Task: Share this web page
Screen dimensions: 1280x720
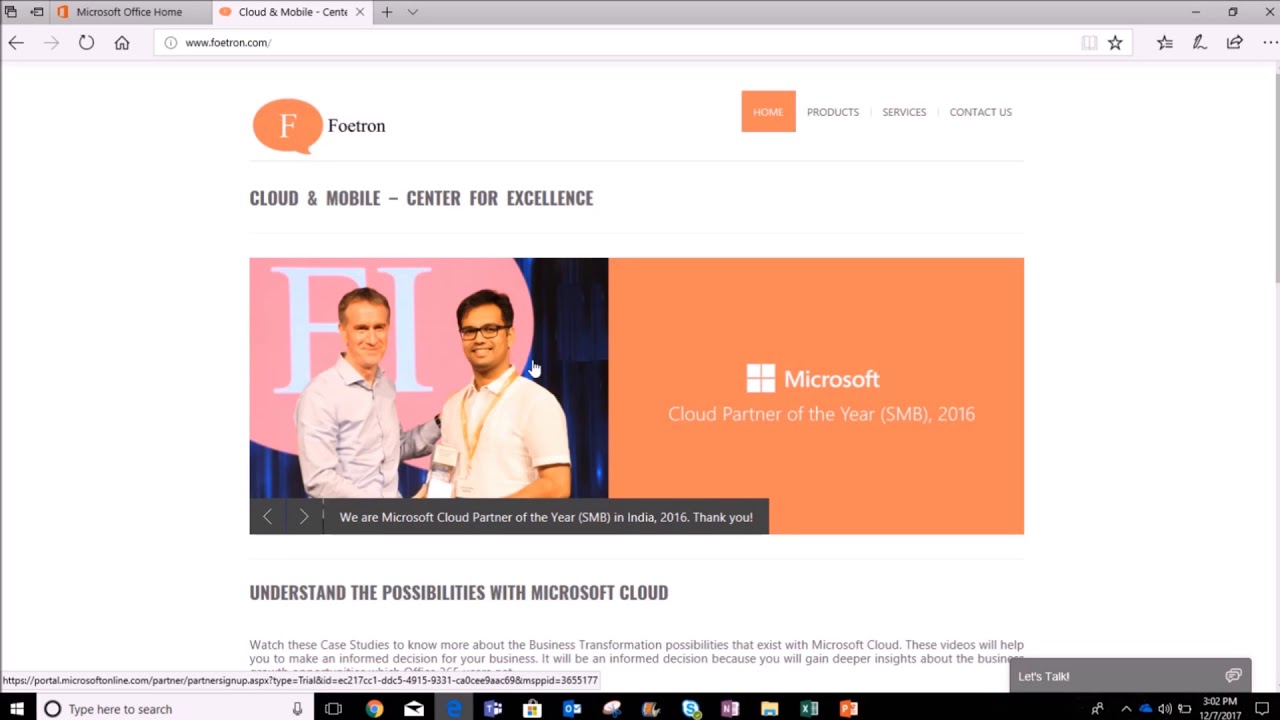Action: point(1235,43)
